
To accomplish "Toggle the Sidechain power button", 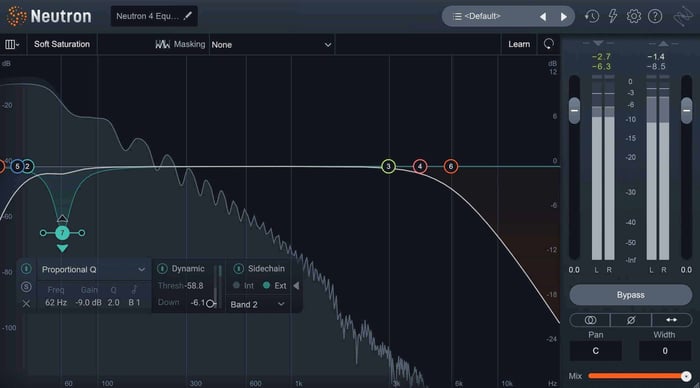I will [x=239, y=268].
